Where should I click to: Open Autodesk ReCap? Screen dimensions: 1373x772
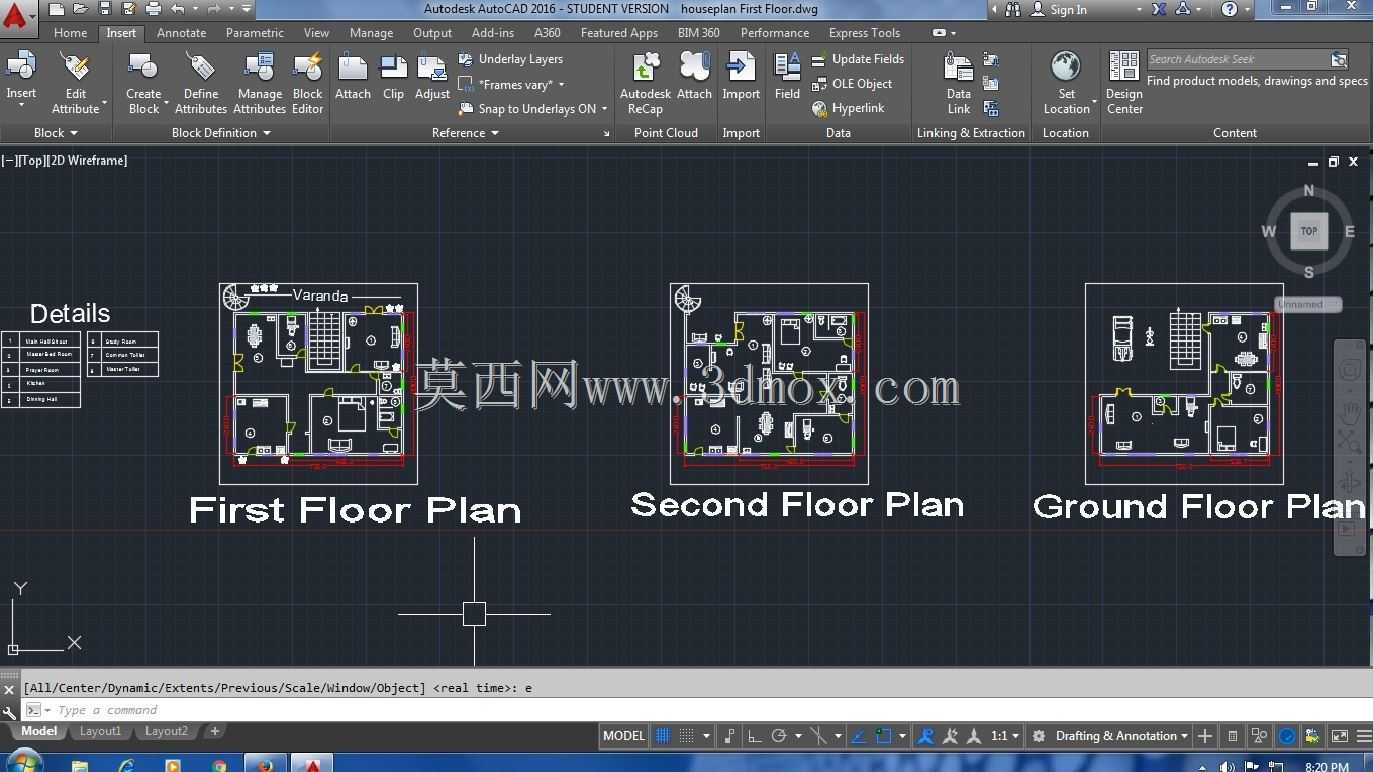(x=645, y=83)
